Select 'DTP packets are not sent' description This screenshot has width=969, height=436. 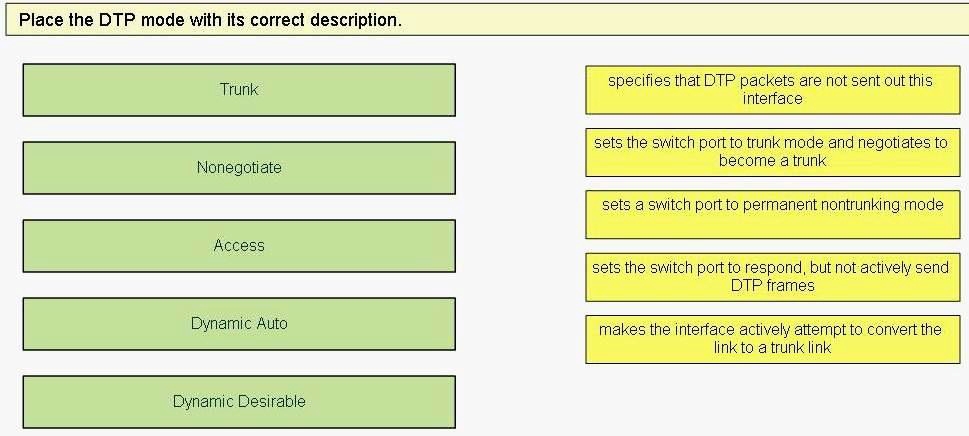click(772, 90)
